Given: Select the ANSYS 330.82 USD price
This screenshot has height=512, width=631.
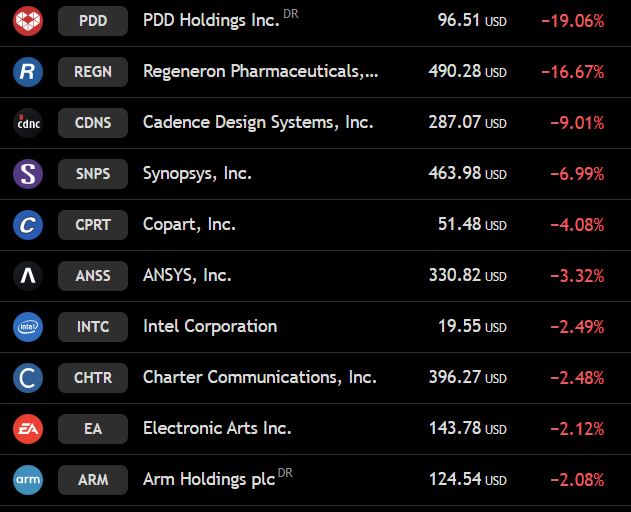Looking at the screenshot, I should tap(468, 276).
